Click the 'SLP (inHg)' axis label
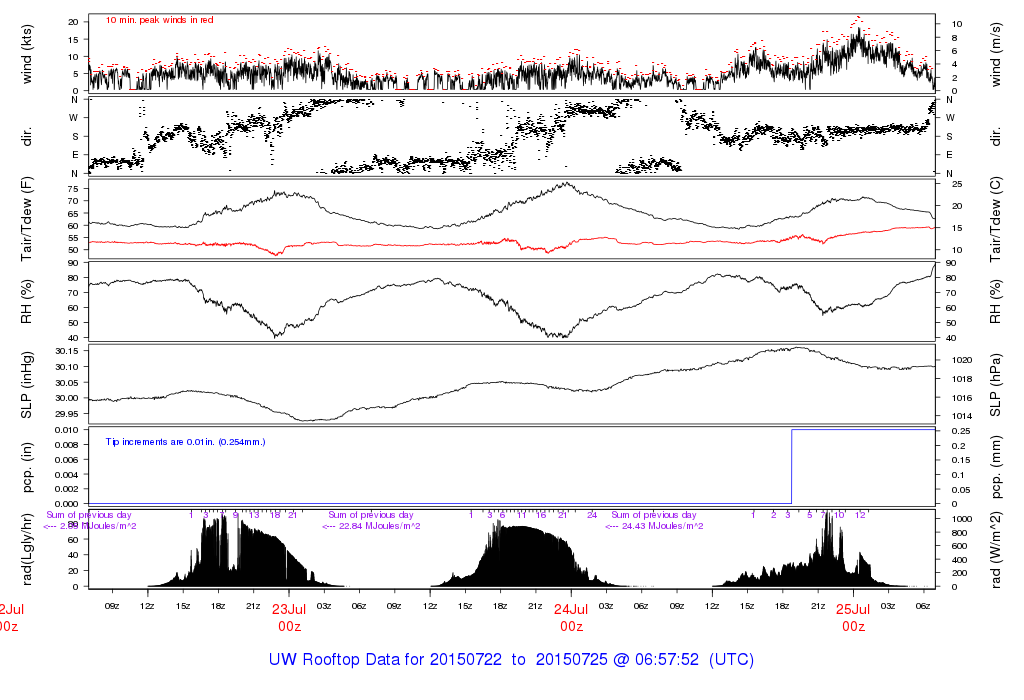Viewport: 1024px width, 700px height. click(27, 385)
